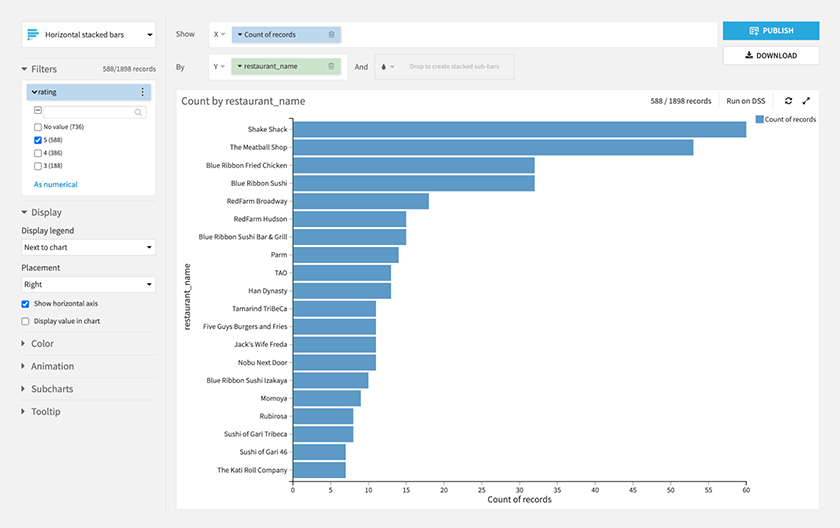Click the Blue Ribbon Sushi axis label

click(259, 183)
